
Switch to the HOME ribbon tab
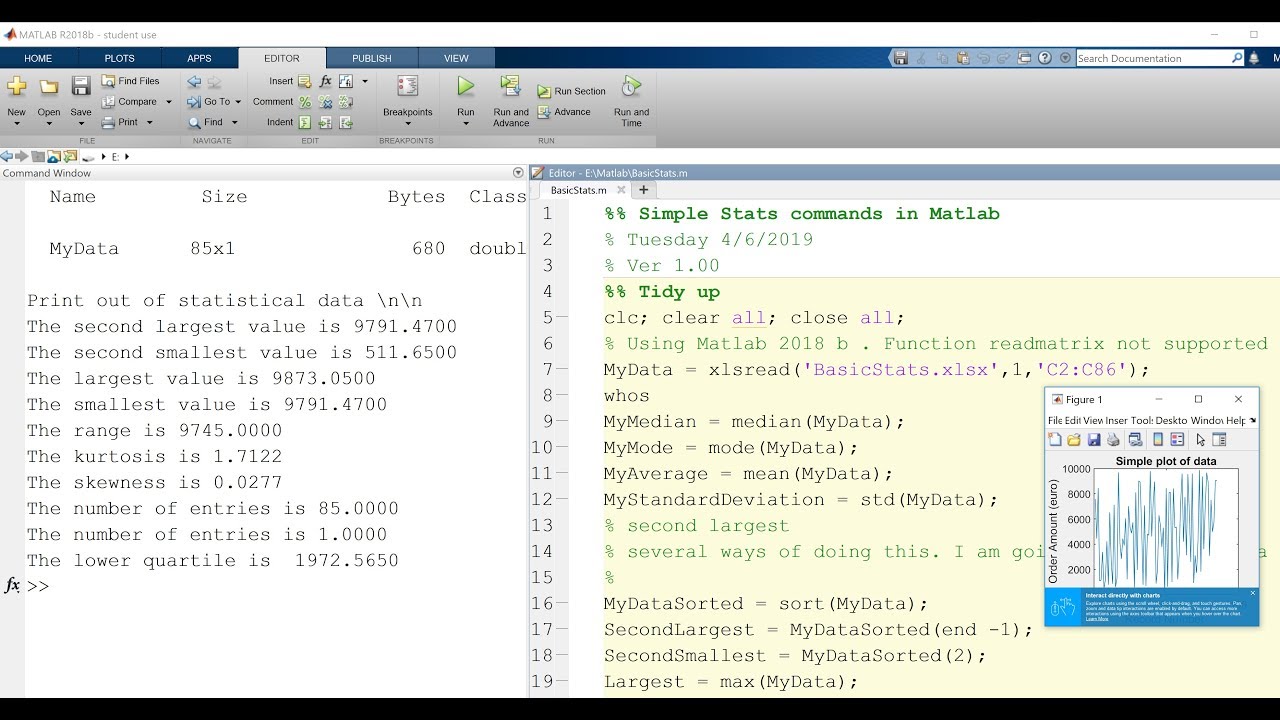[38, 58]
